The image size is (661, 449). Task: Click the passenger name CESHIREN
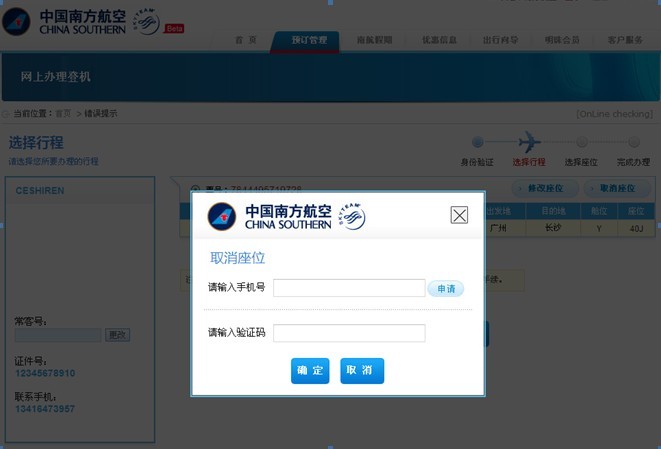[x=40, y=191]
